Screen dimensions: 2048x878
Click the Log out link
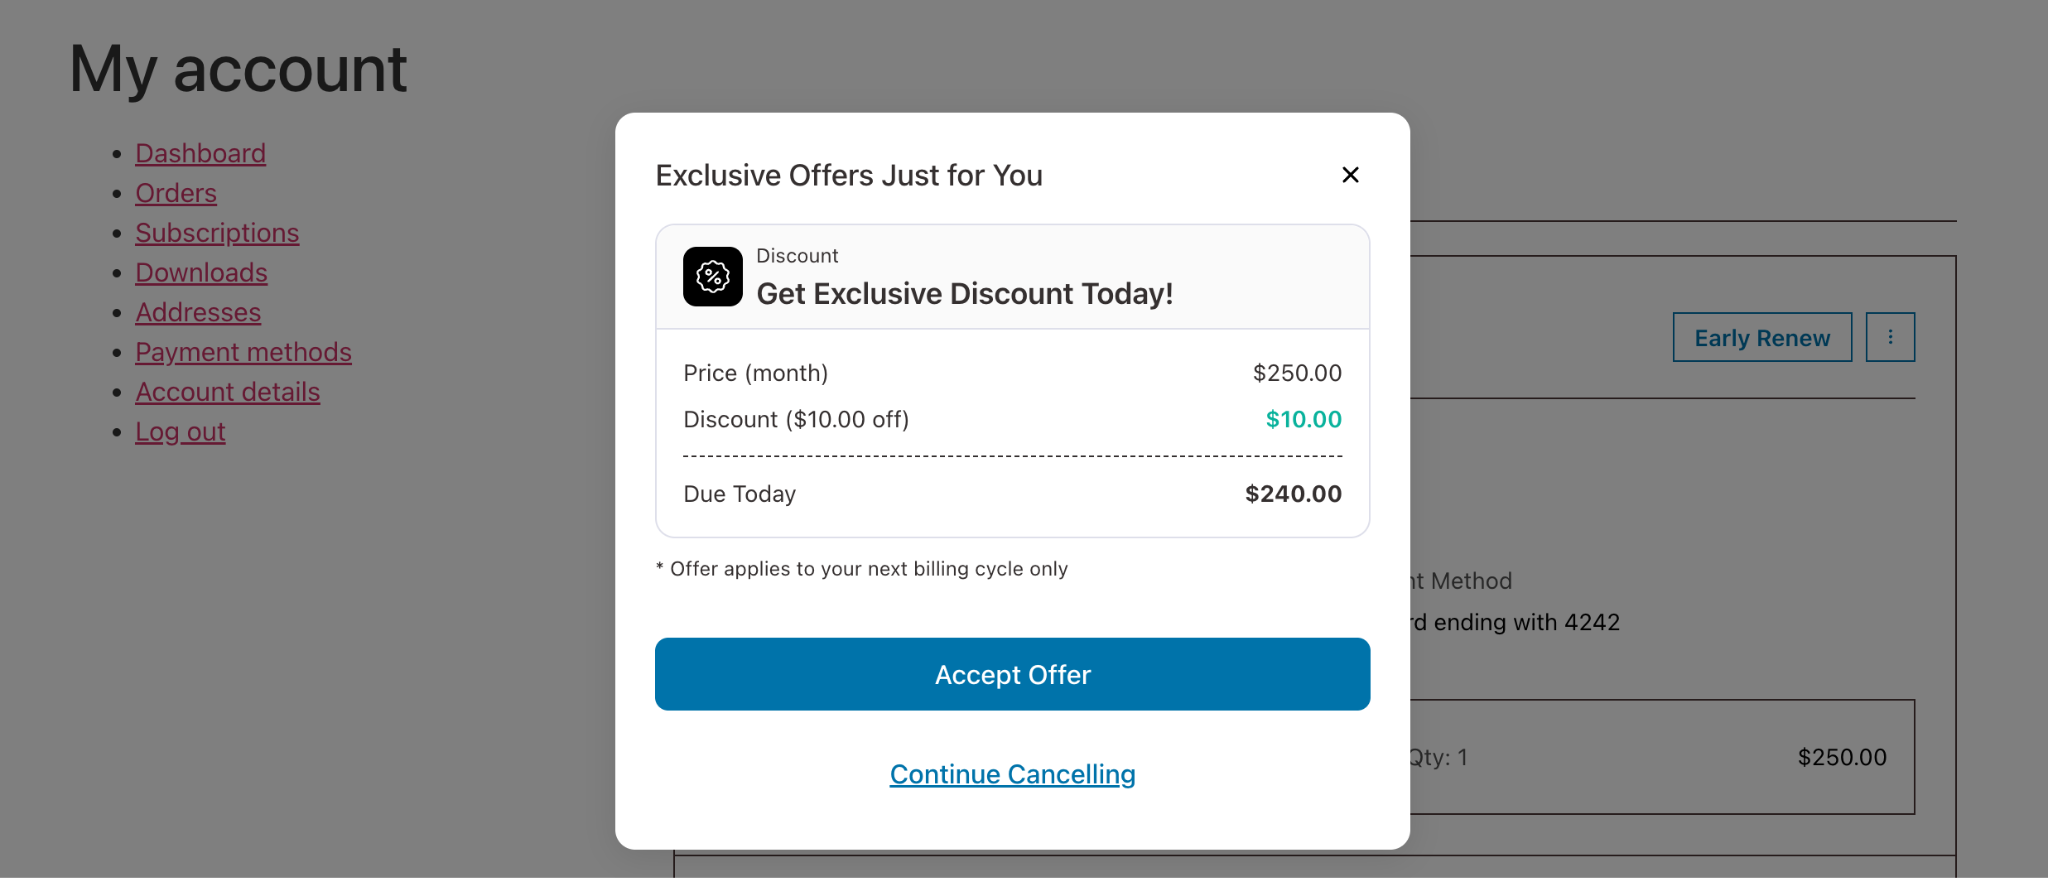click(x=180, y=432)
